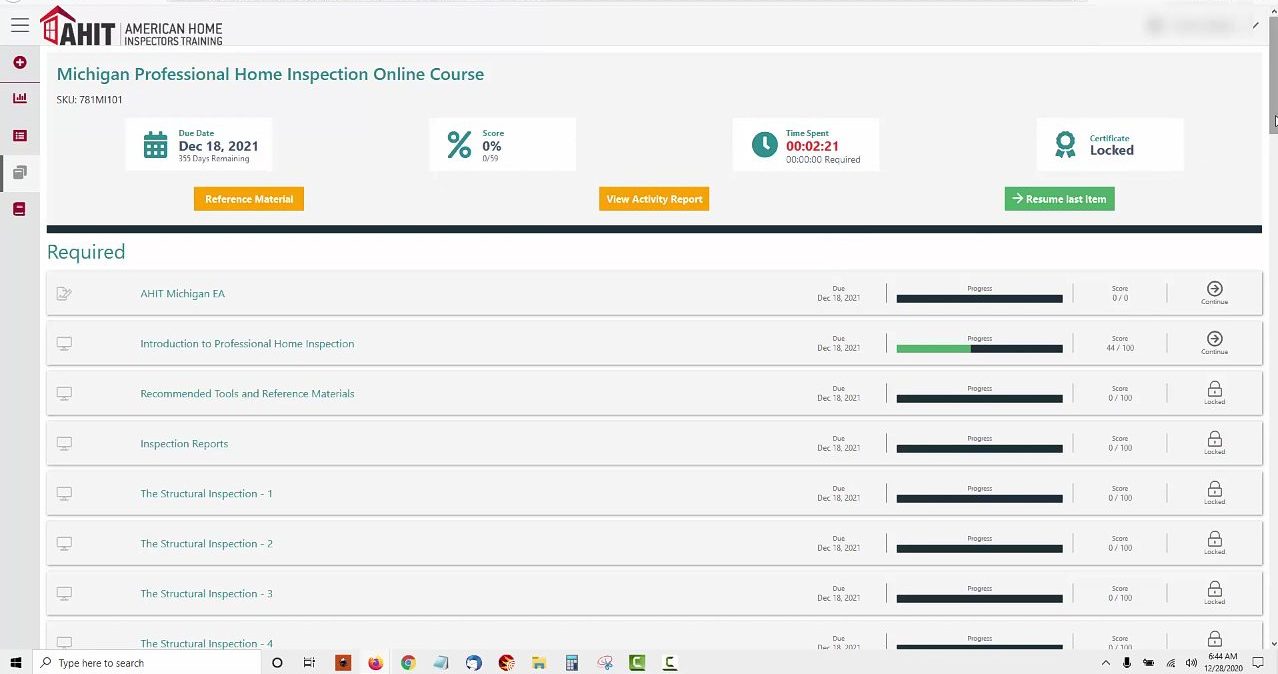Open the bar chart sidebar icon
Viewport: 1278px width, 674px height.
tap(20, 98)
